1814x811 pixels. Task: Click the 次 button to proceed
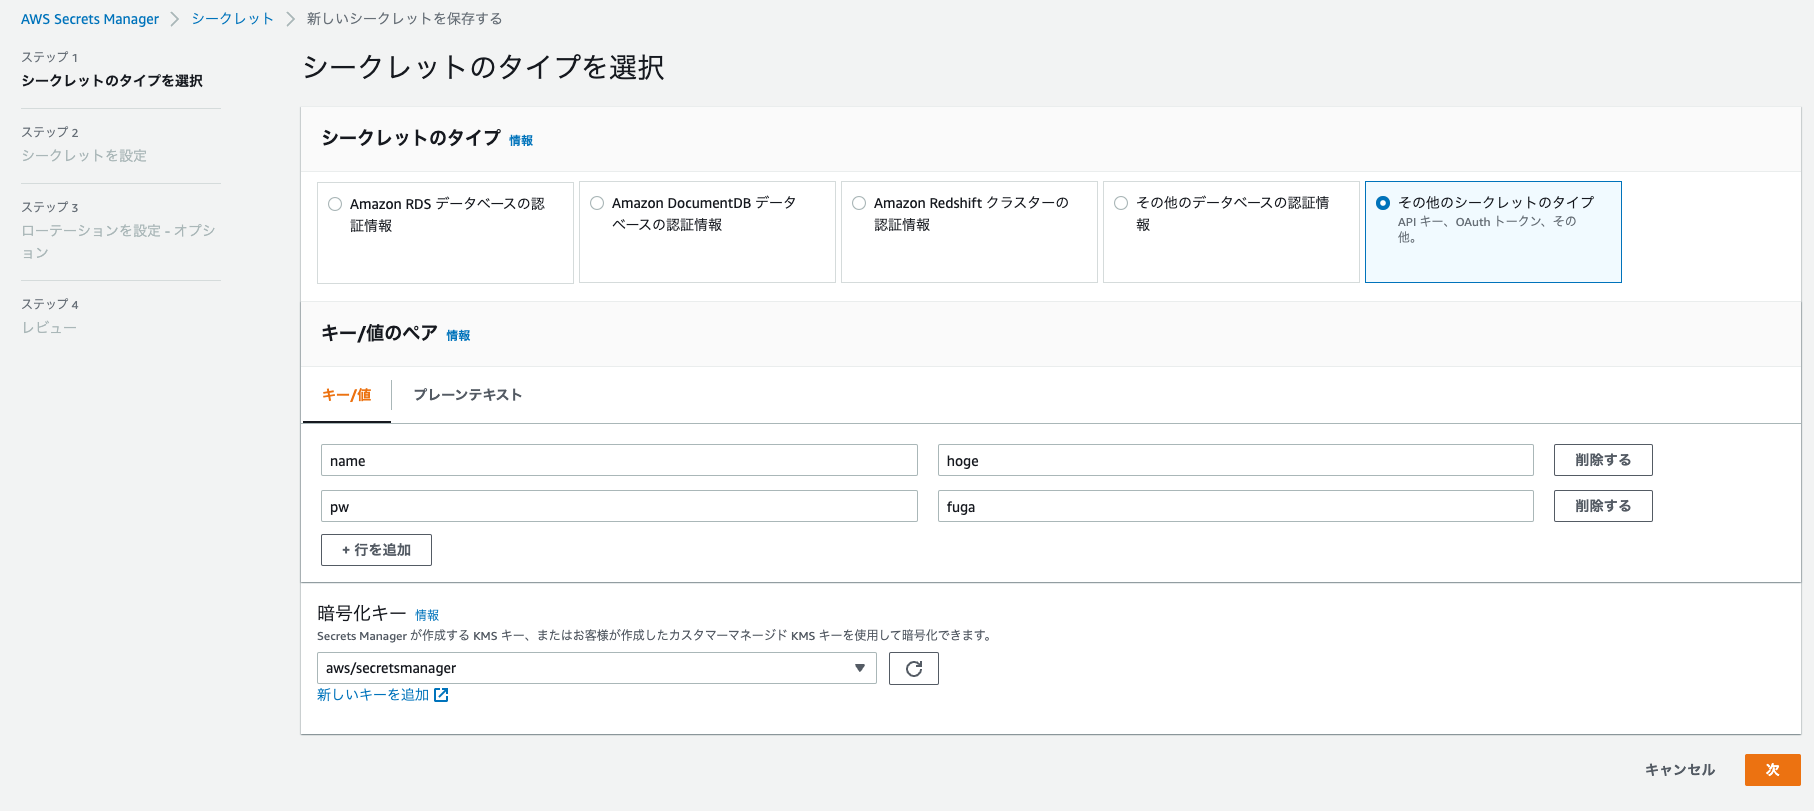click(1772, 770)
